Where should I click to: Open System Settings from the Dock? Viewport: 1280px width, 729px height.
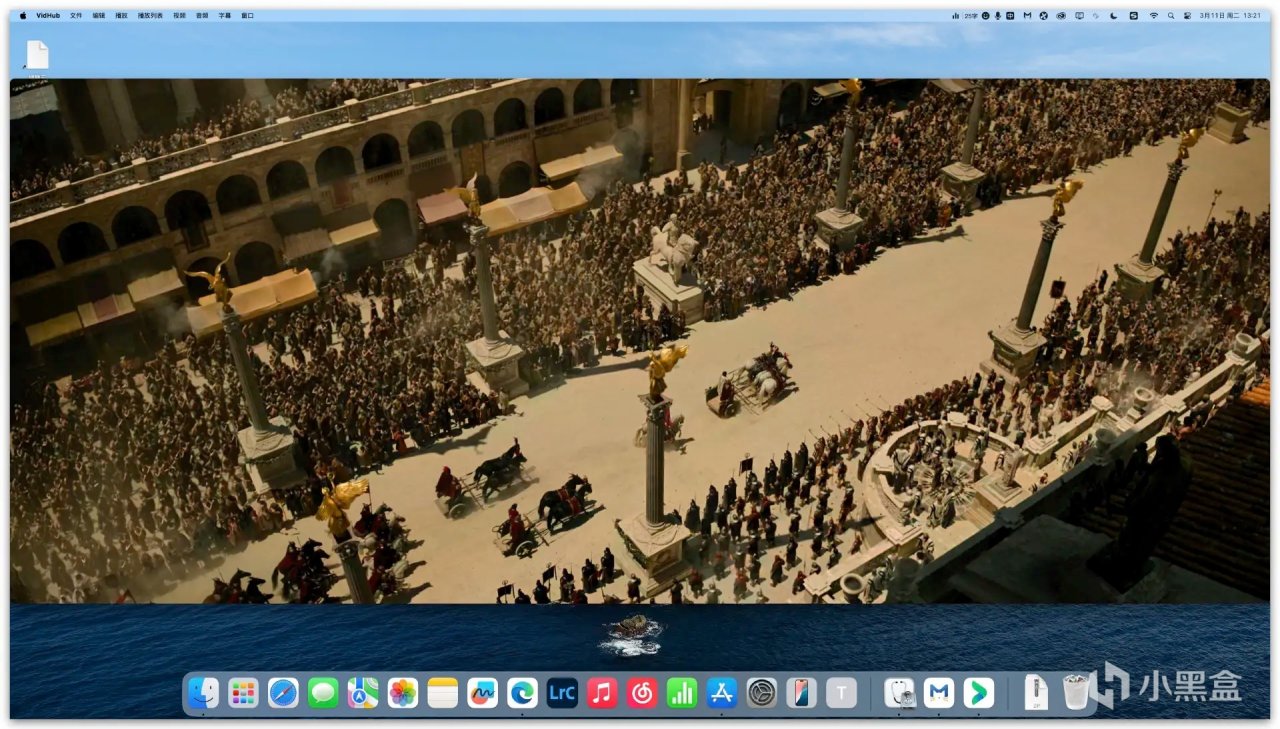(x=762, y=692)
